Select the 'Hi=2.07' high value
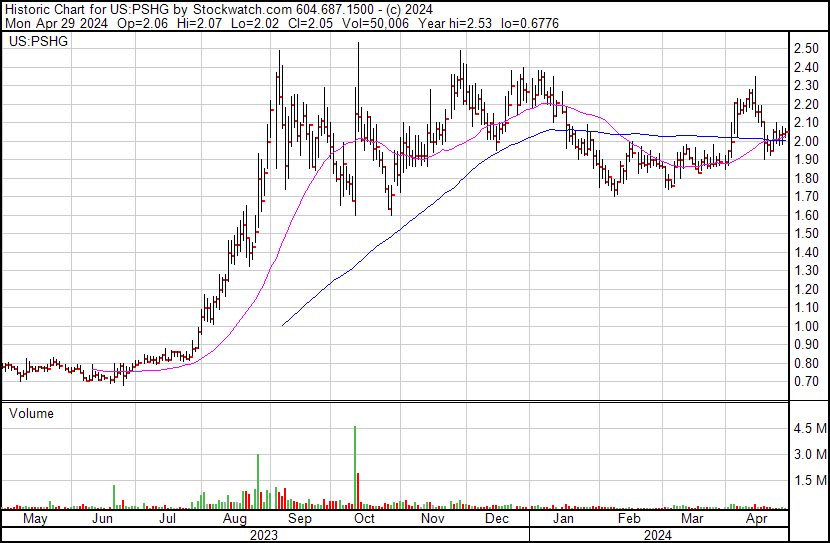The image size is (830, 543). (x=201, y=23)
